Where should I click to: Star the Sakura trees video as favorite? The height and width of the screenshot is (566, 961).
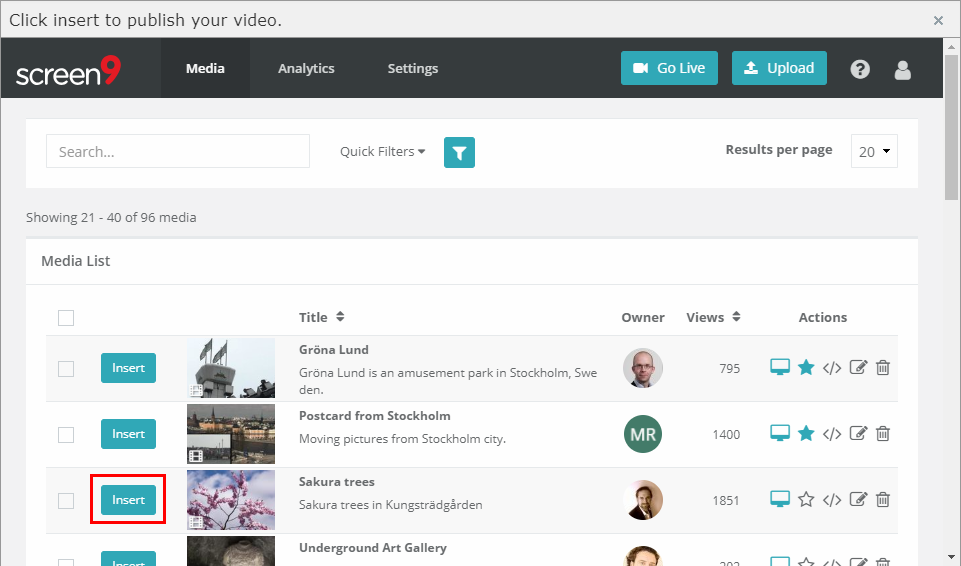coord(806,500)
